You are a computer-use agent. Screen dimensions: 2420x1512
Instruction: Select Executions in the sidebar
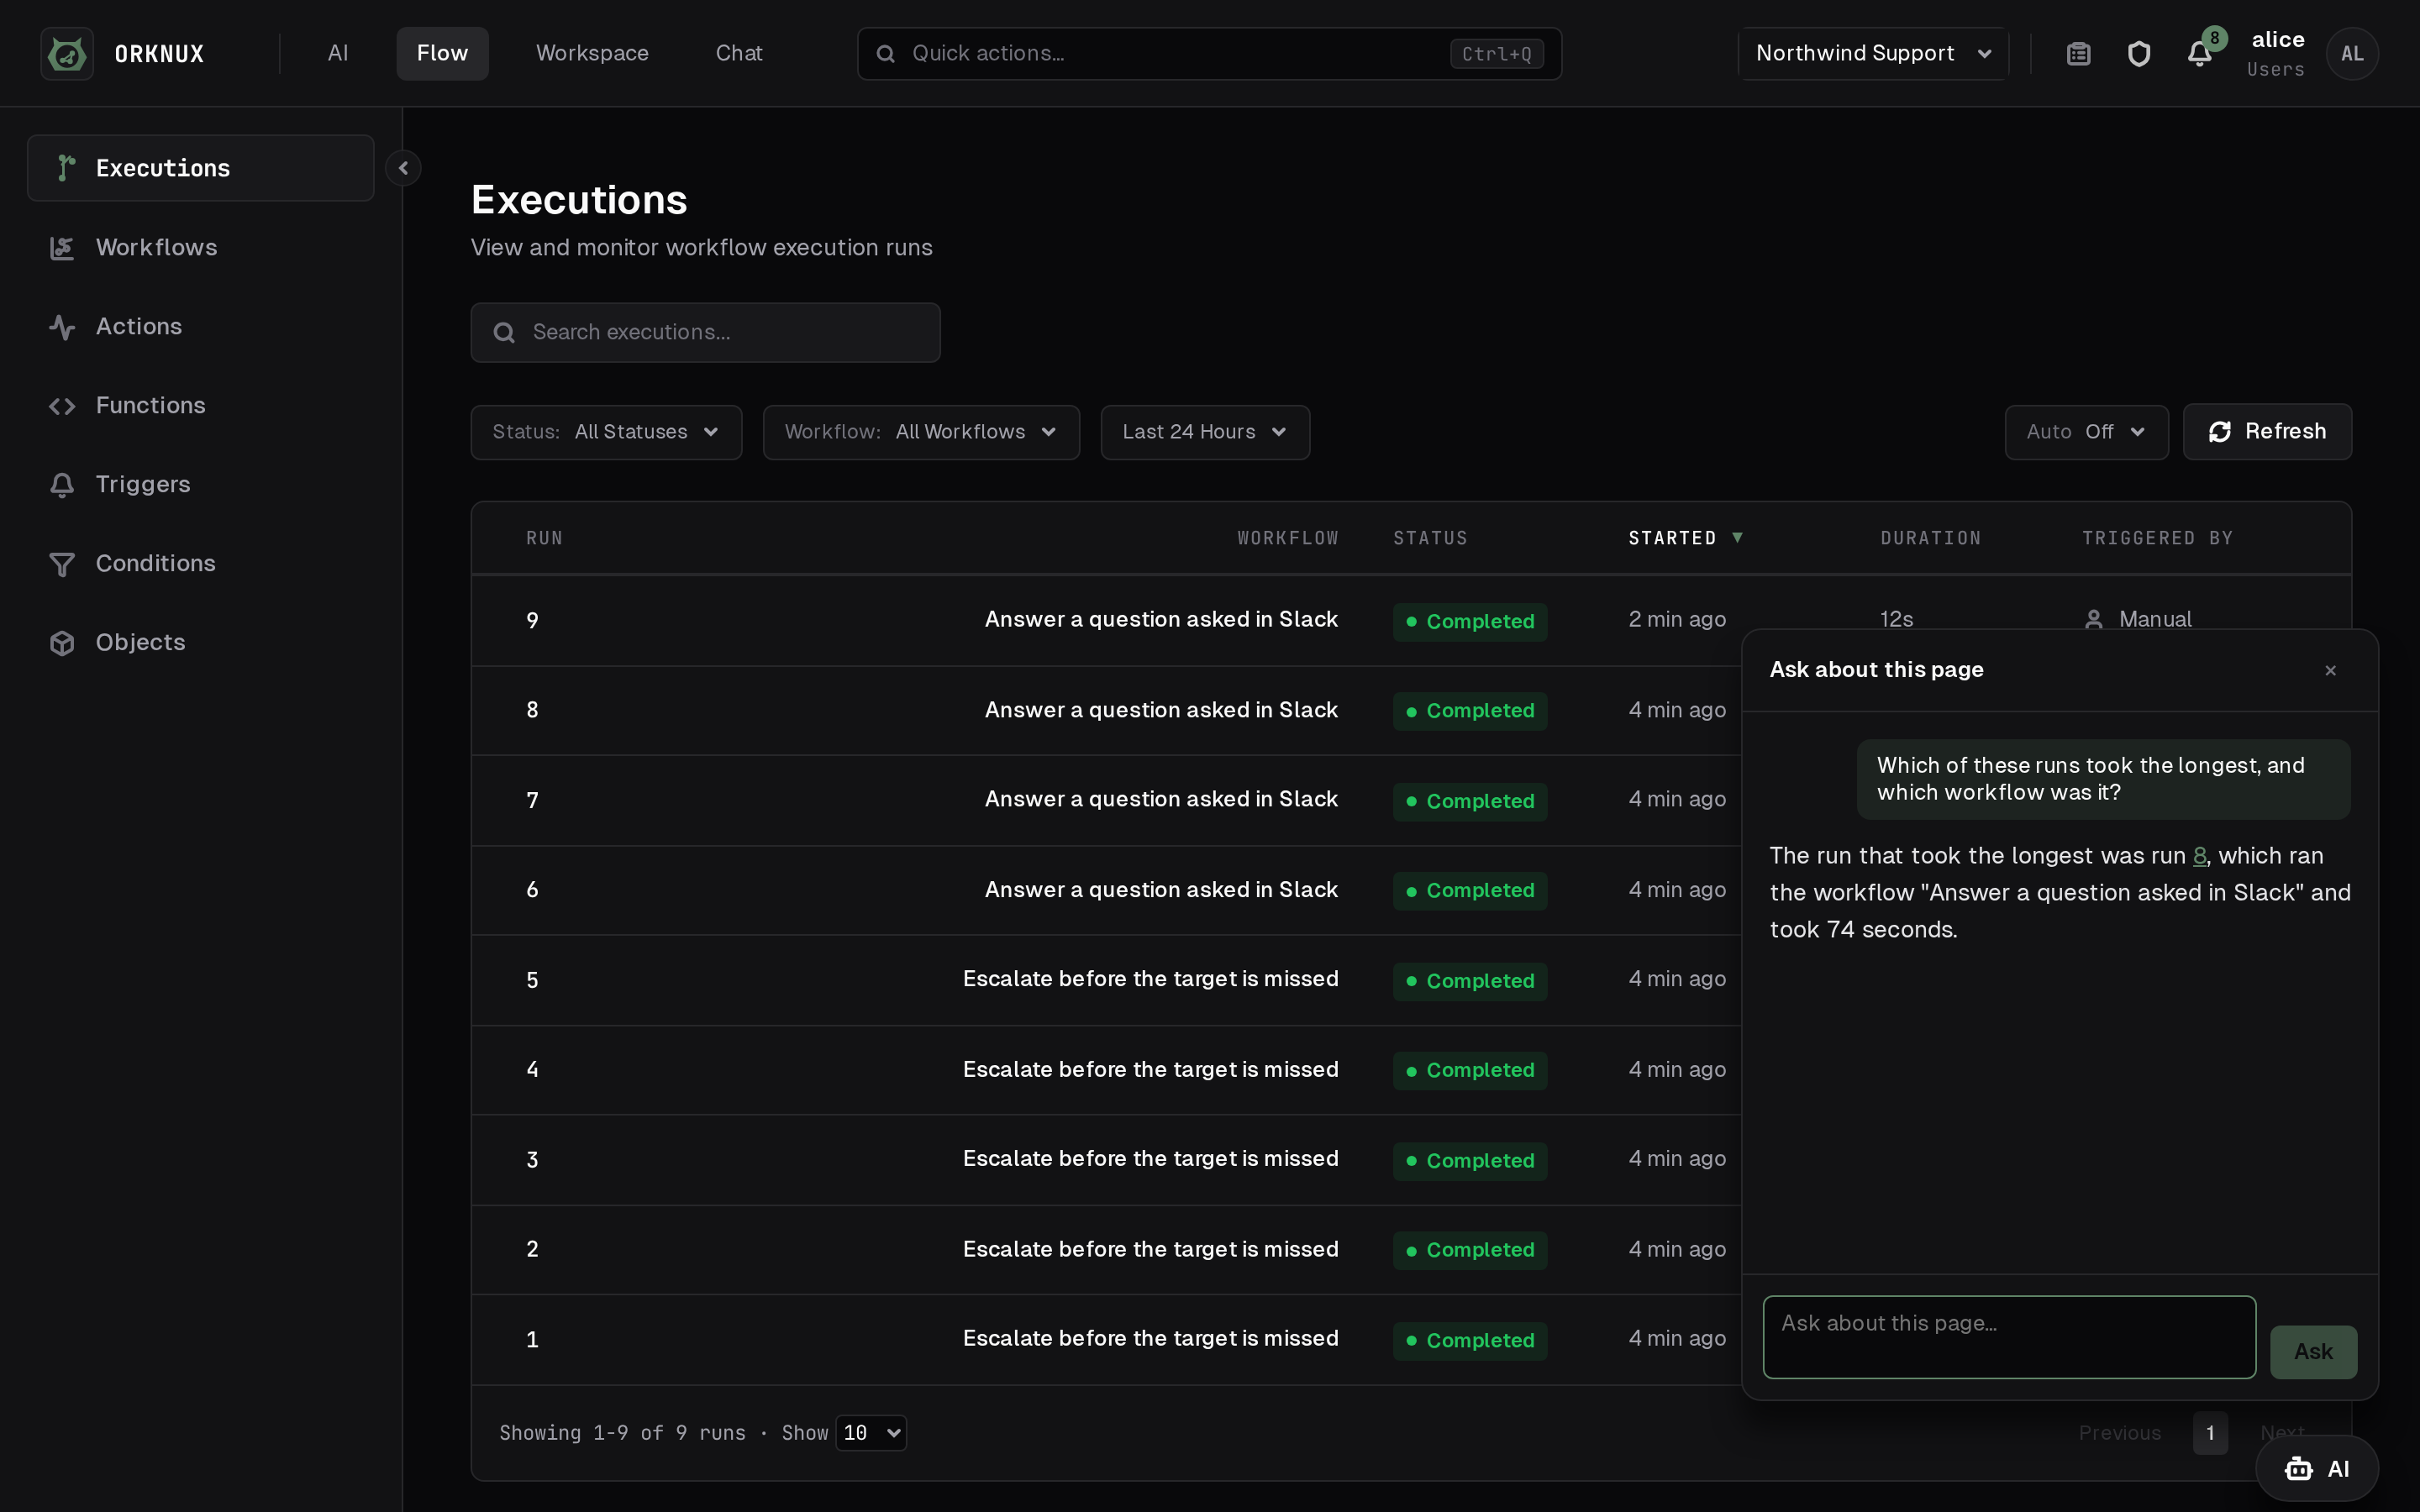click(x=201, y=168)
